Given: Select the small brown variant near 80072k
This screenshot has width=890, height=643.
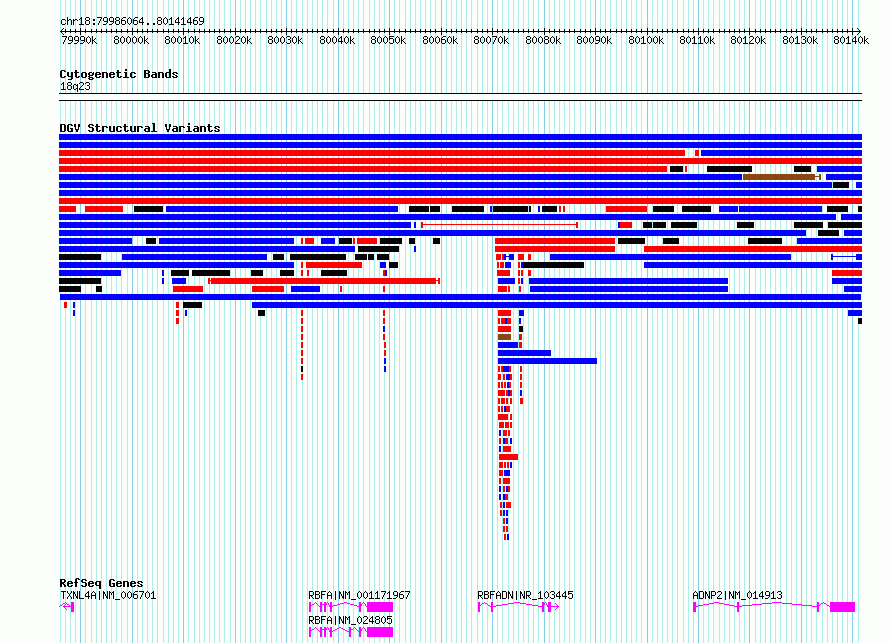Looking at the screenshot, I should pyautogui.click(x=505, y=337).
